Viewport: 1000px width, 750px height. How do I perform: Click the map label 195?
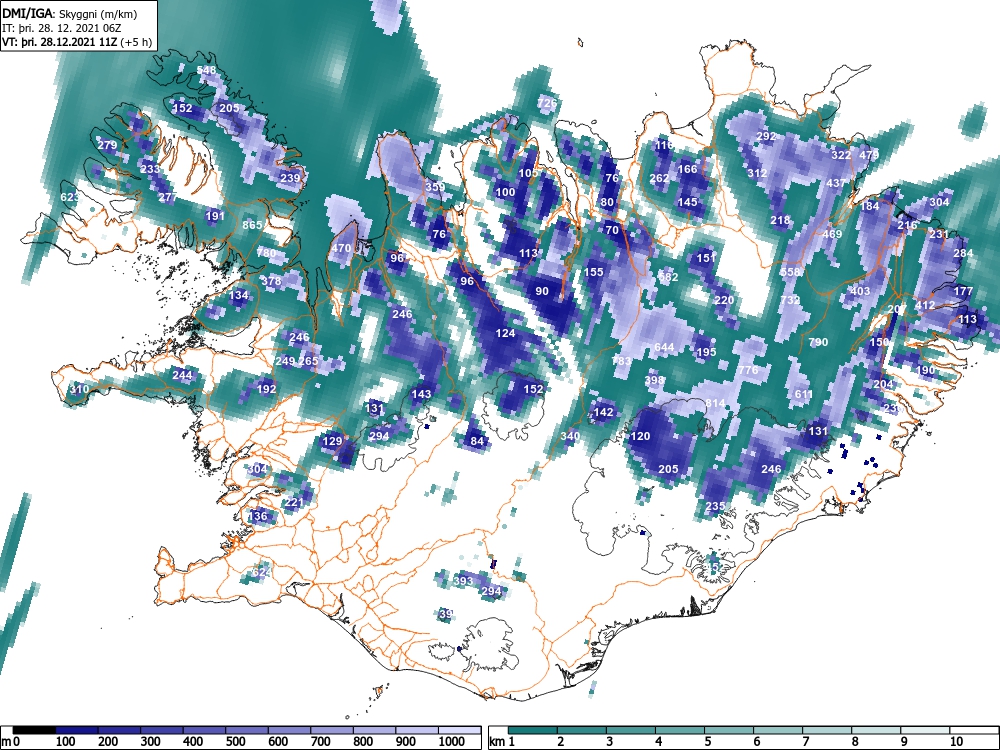(706, 352)
